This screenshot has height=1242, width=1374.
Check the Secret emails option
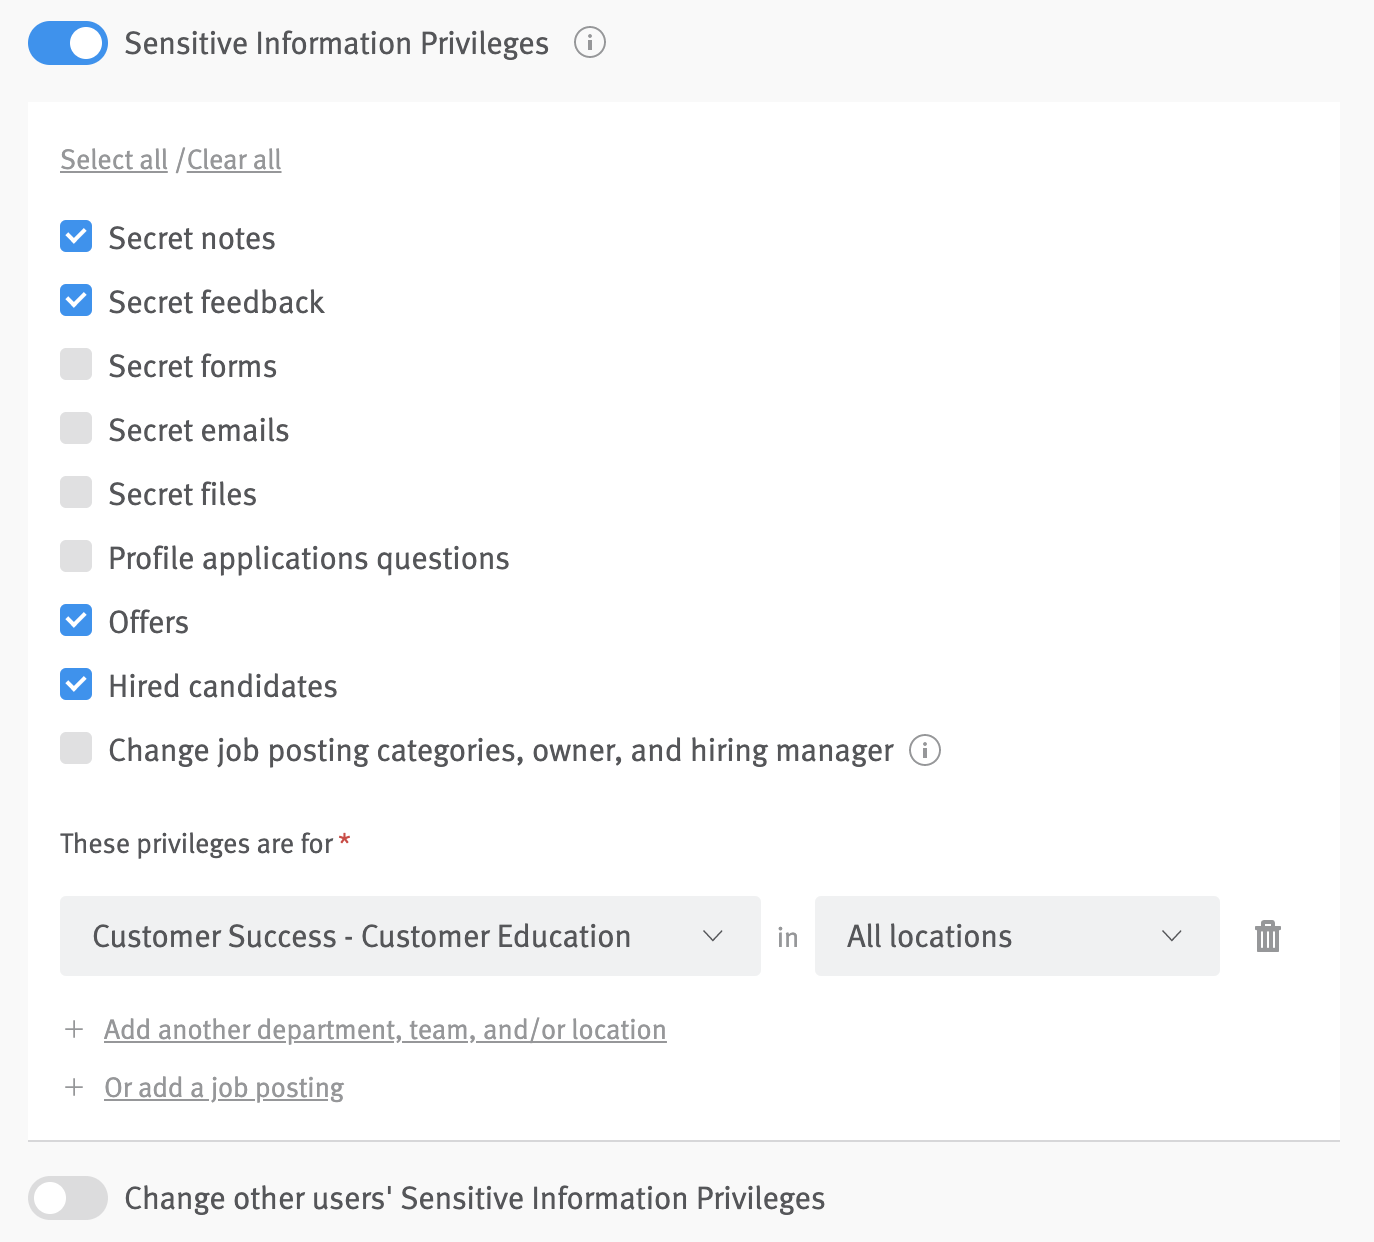click(75, 428)
